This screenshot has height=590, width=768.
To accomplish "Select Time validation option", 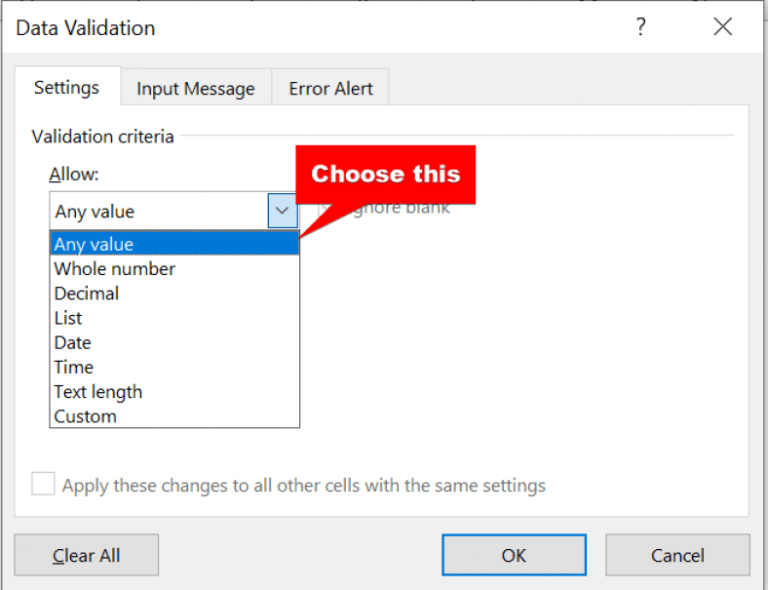I will [x=73, y=367].
